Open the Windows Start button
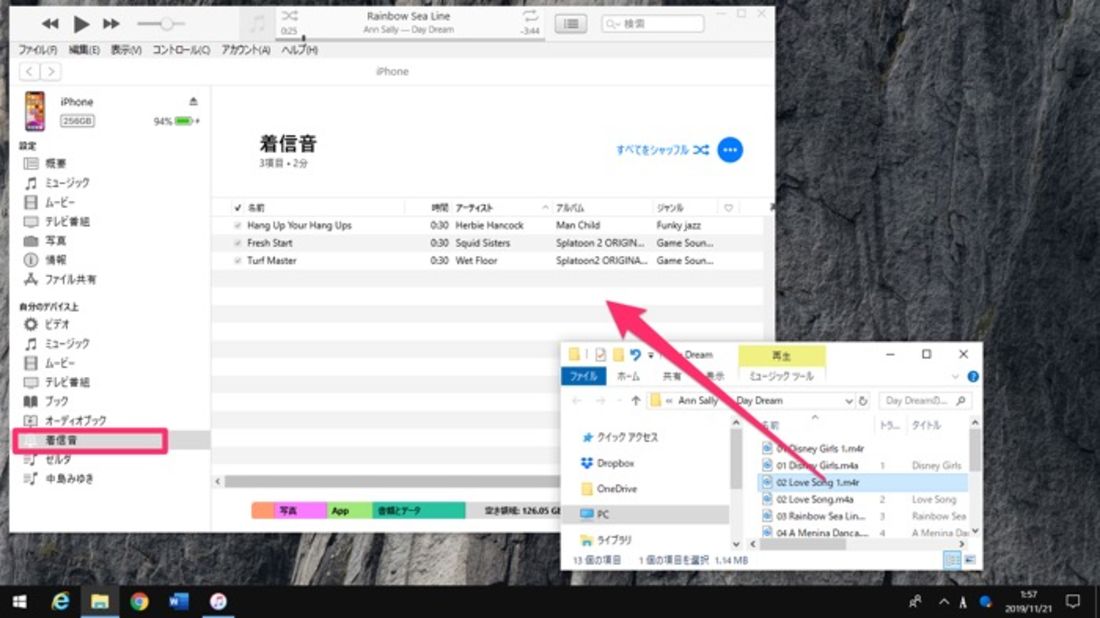The image size is (1100, 618). [x=20, y=602]
